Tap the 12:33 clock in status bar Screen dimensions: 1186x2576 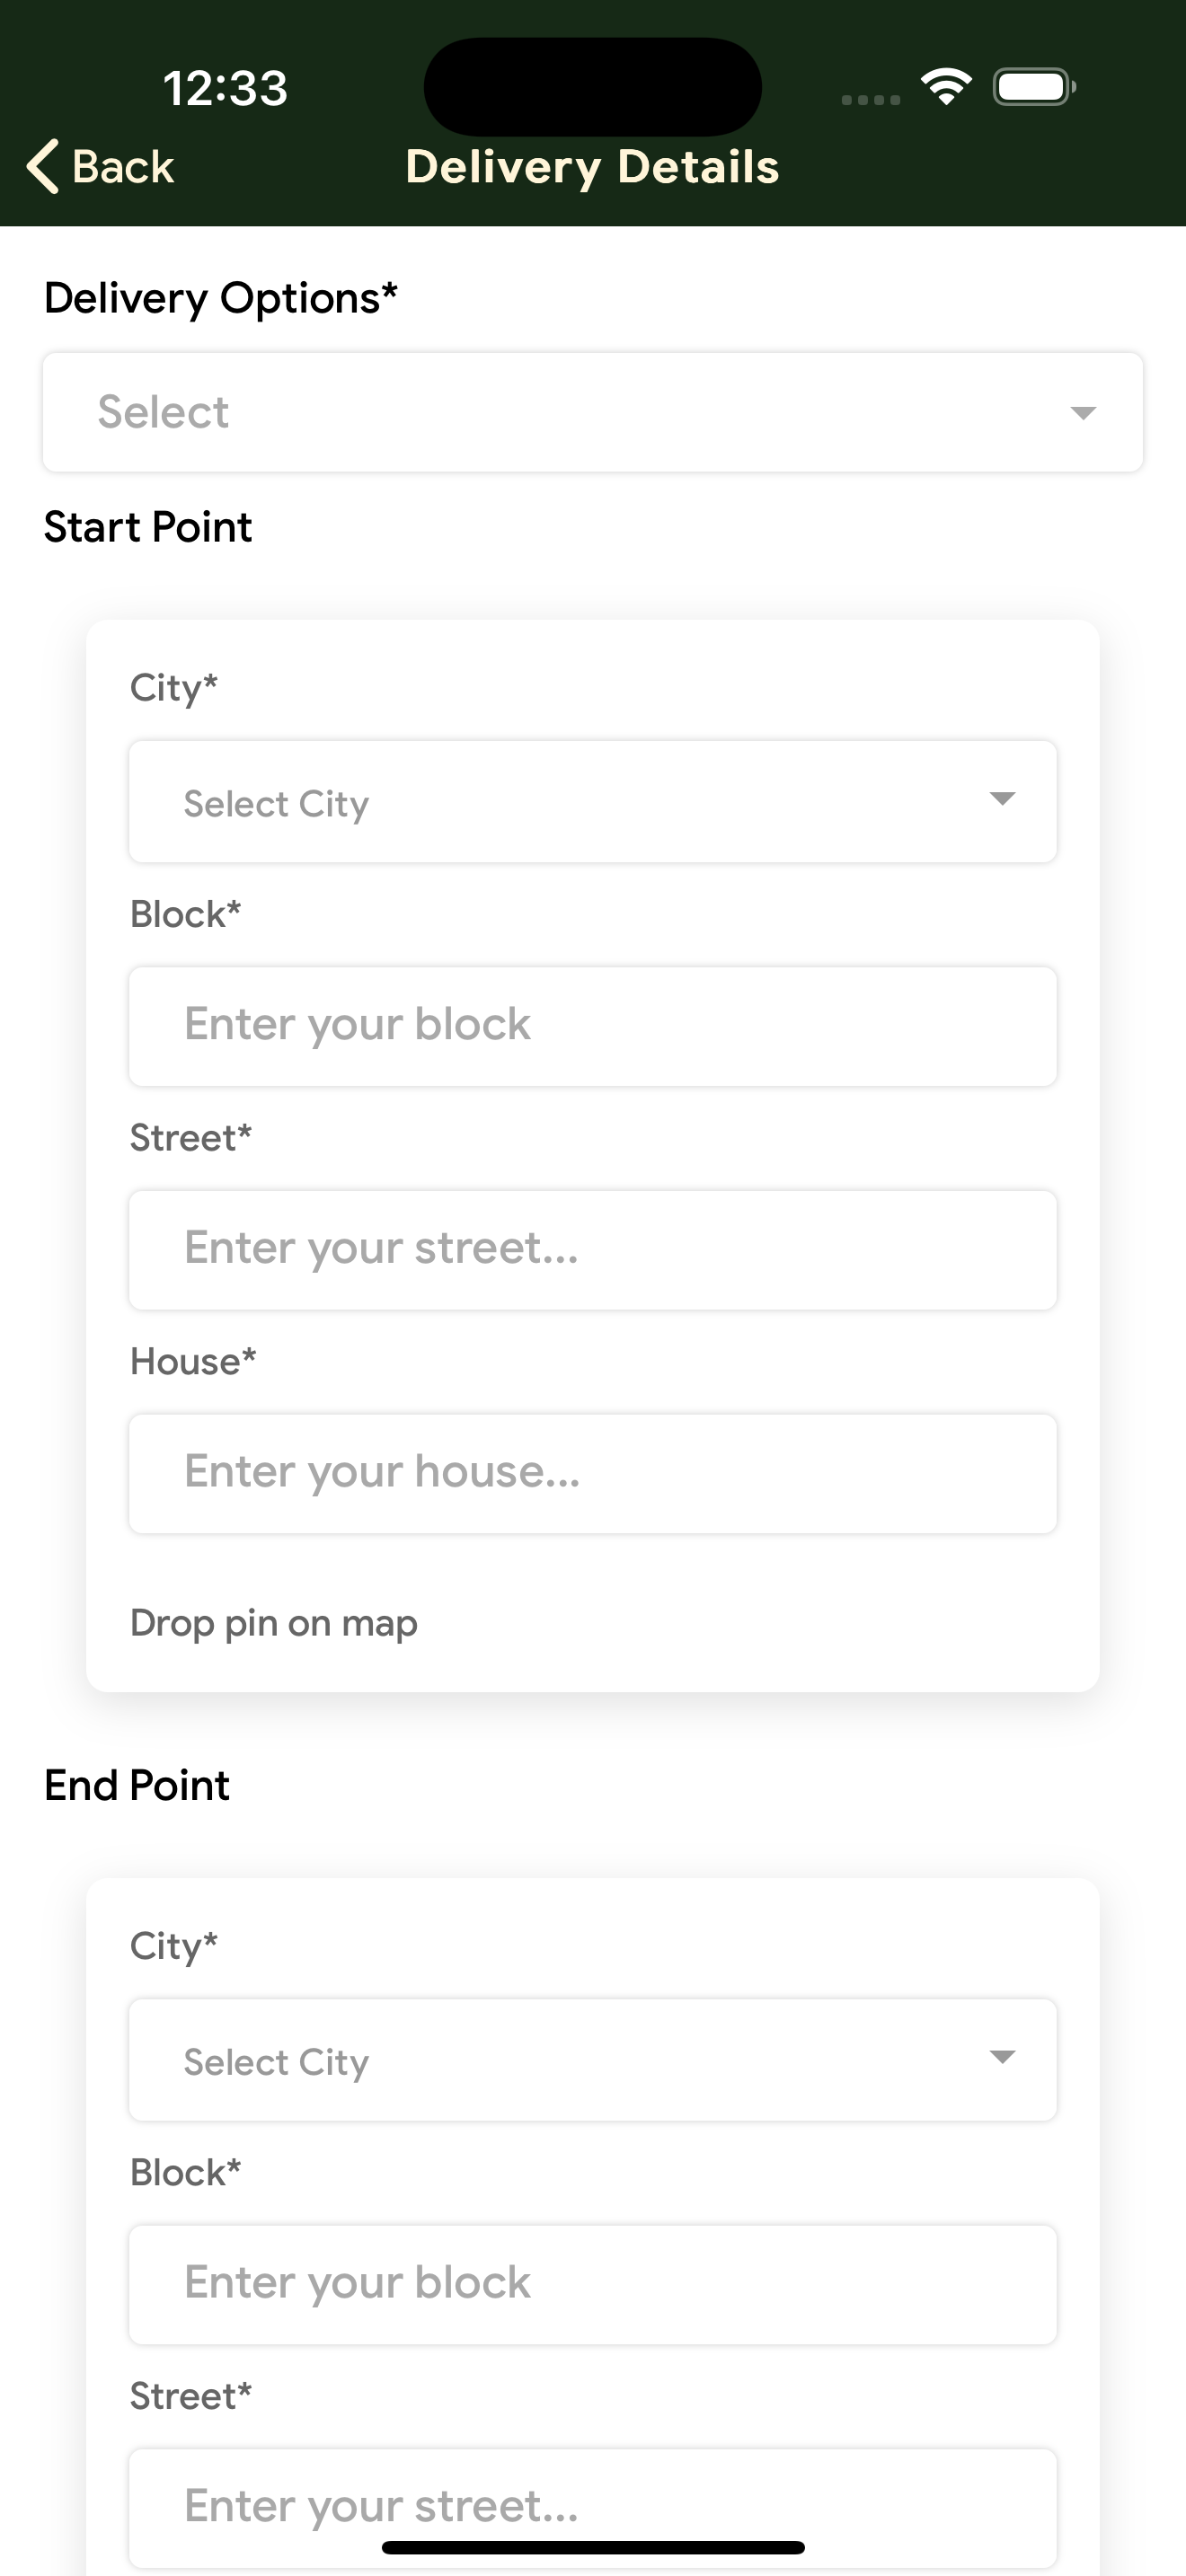226,88
